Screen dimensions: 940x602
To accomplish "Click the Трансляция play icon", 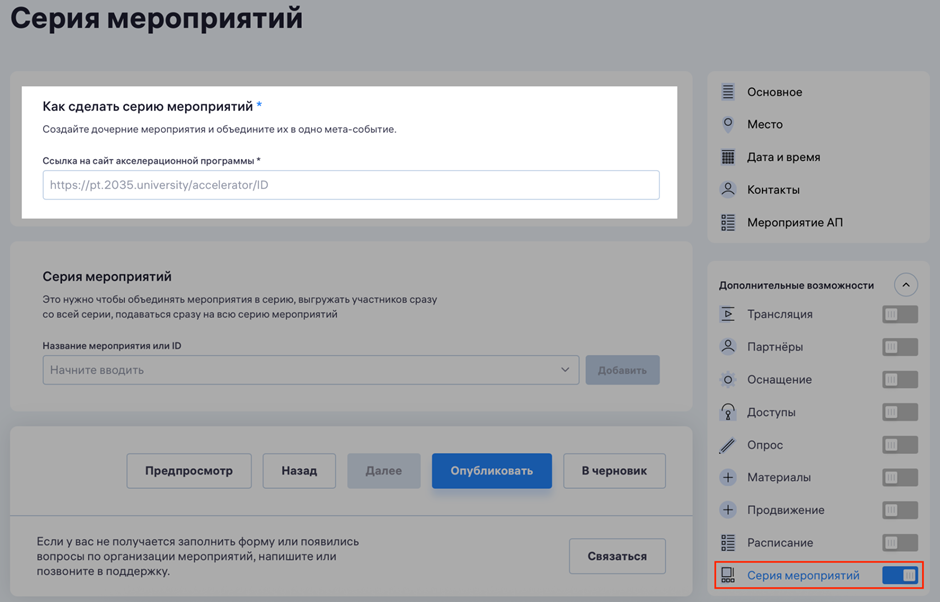I will tap(728, 314).
